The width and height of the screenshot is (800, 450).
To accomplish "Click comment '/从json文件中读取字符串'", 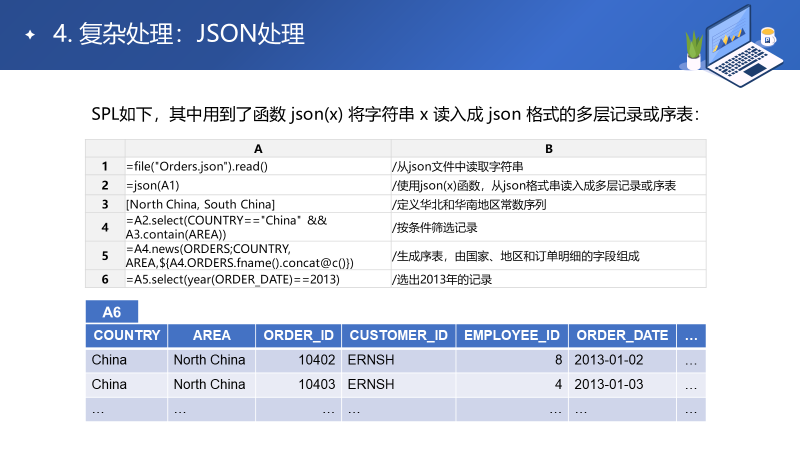I will pyautogui.click(x=548, y=166).
